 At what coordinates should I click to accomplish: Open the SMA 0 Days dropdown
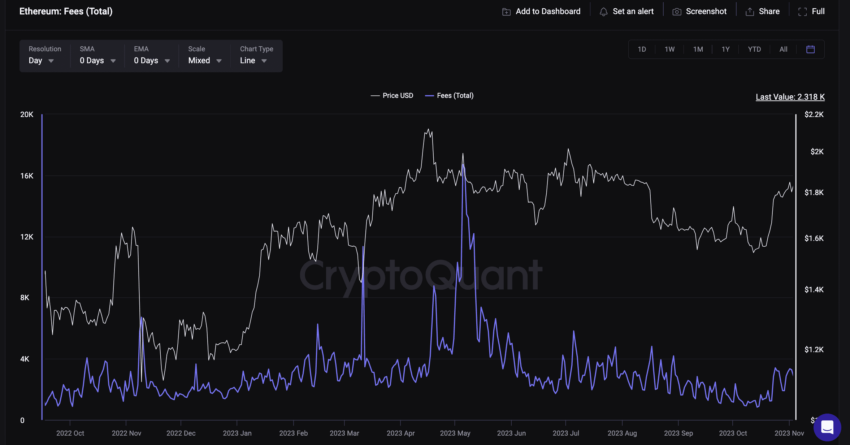(98, 60)
